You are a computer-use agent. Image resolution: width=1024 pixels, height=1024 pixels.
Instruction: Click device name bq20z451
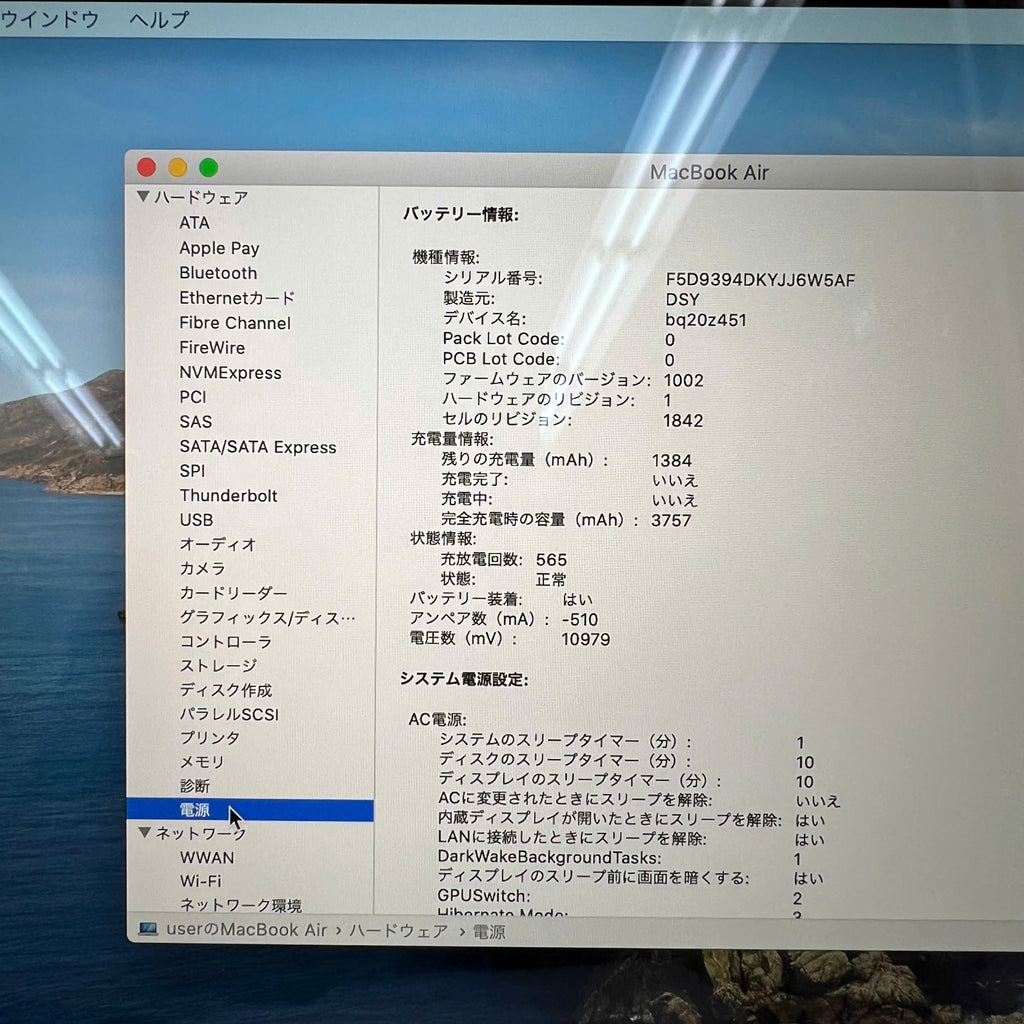point(705,320)
